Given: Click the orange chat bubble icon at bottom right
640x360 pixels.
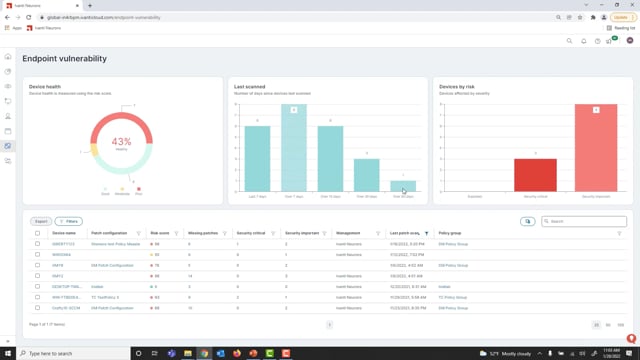Looking at the screenshot, I should click(631, 339).
